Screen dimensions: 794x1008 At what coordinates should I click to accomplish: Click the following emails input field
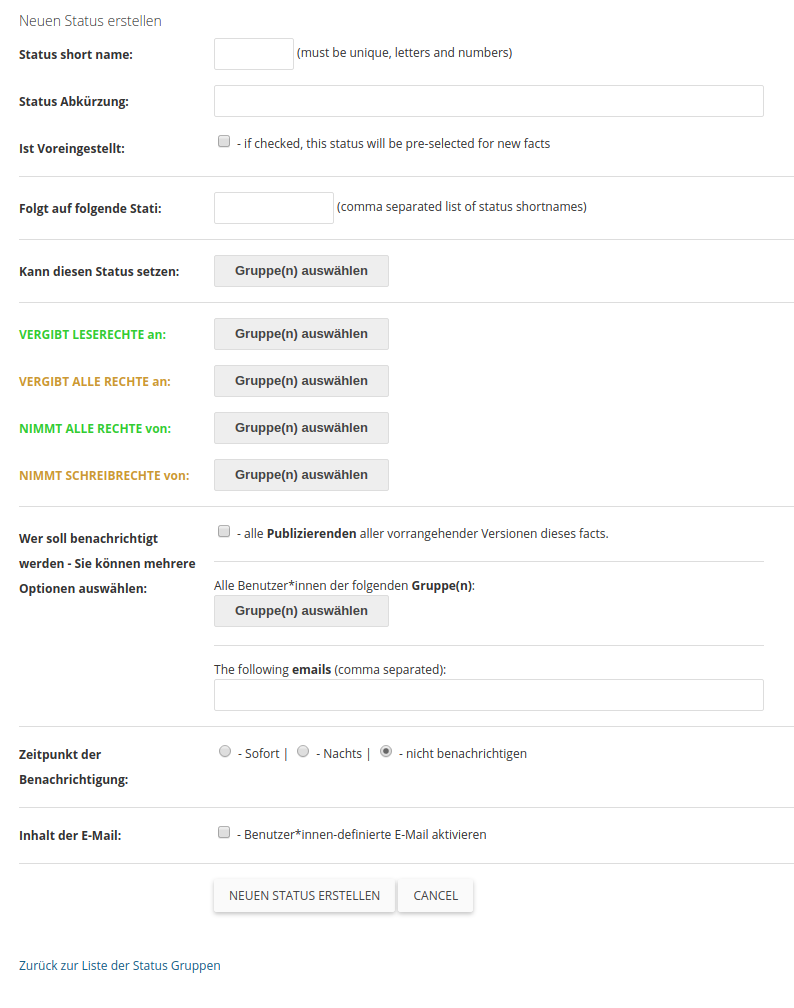[489, 695]
